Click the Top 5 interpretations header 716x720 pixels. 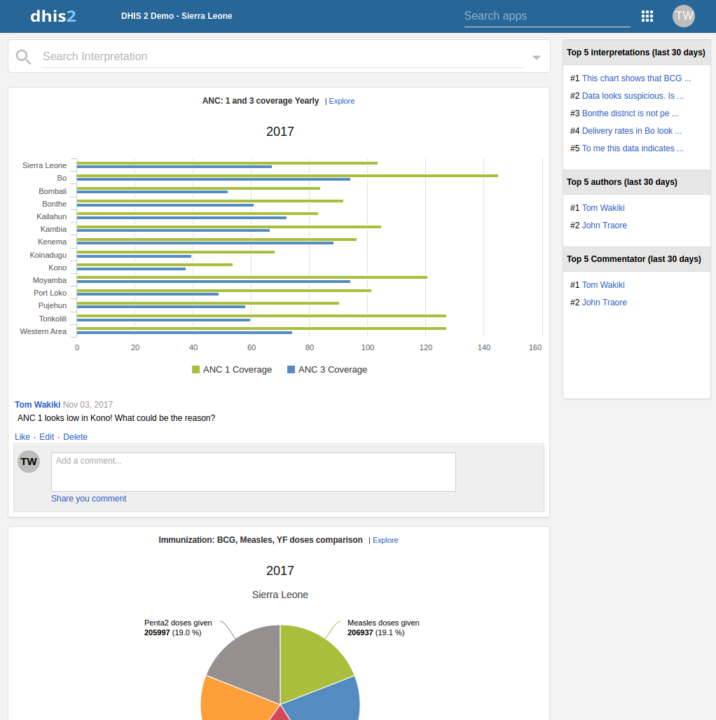[636, 52]
